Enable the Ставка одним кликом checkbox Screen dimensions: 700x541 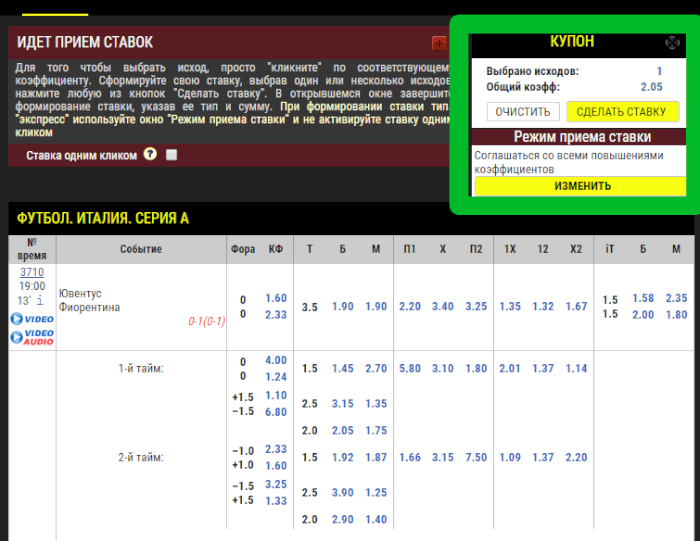(x=172, y=155)
